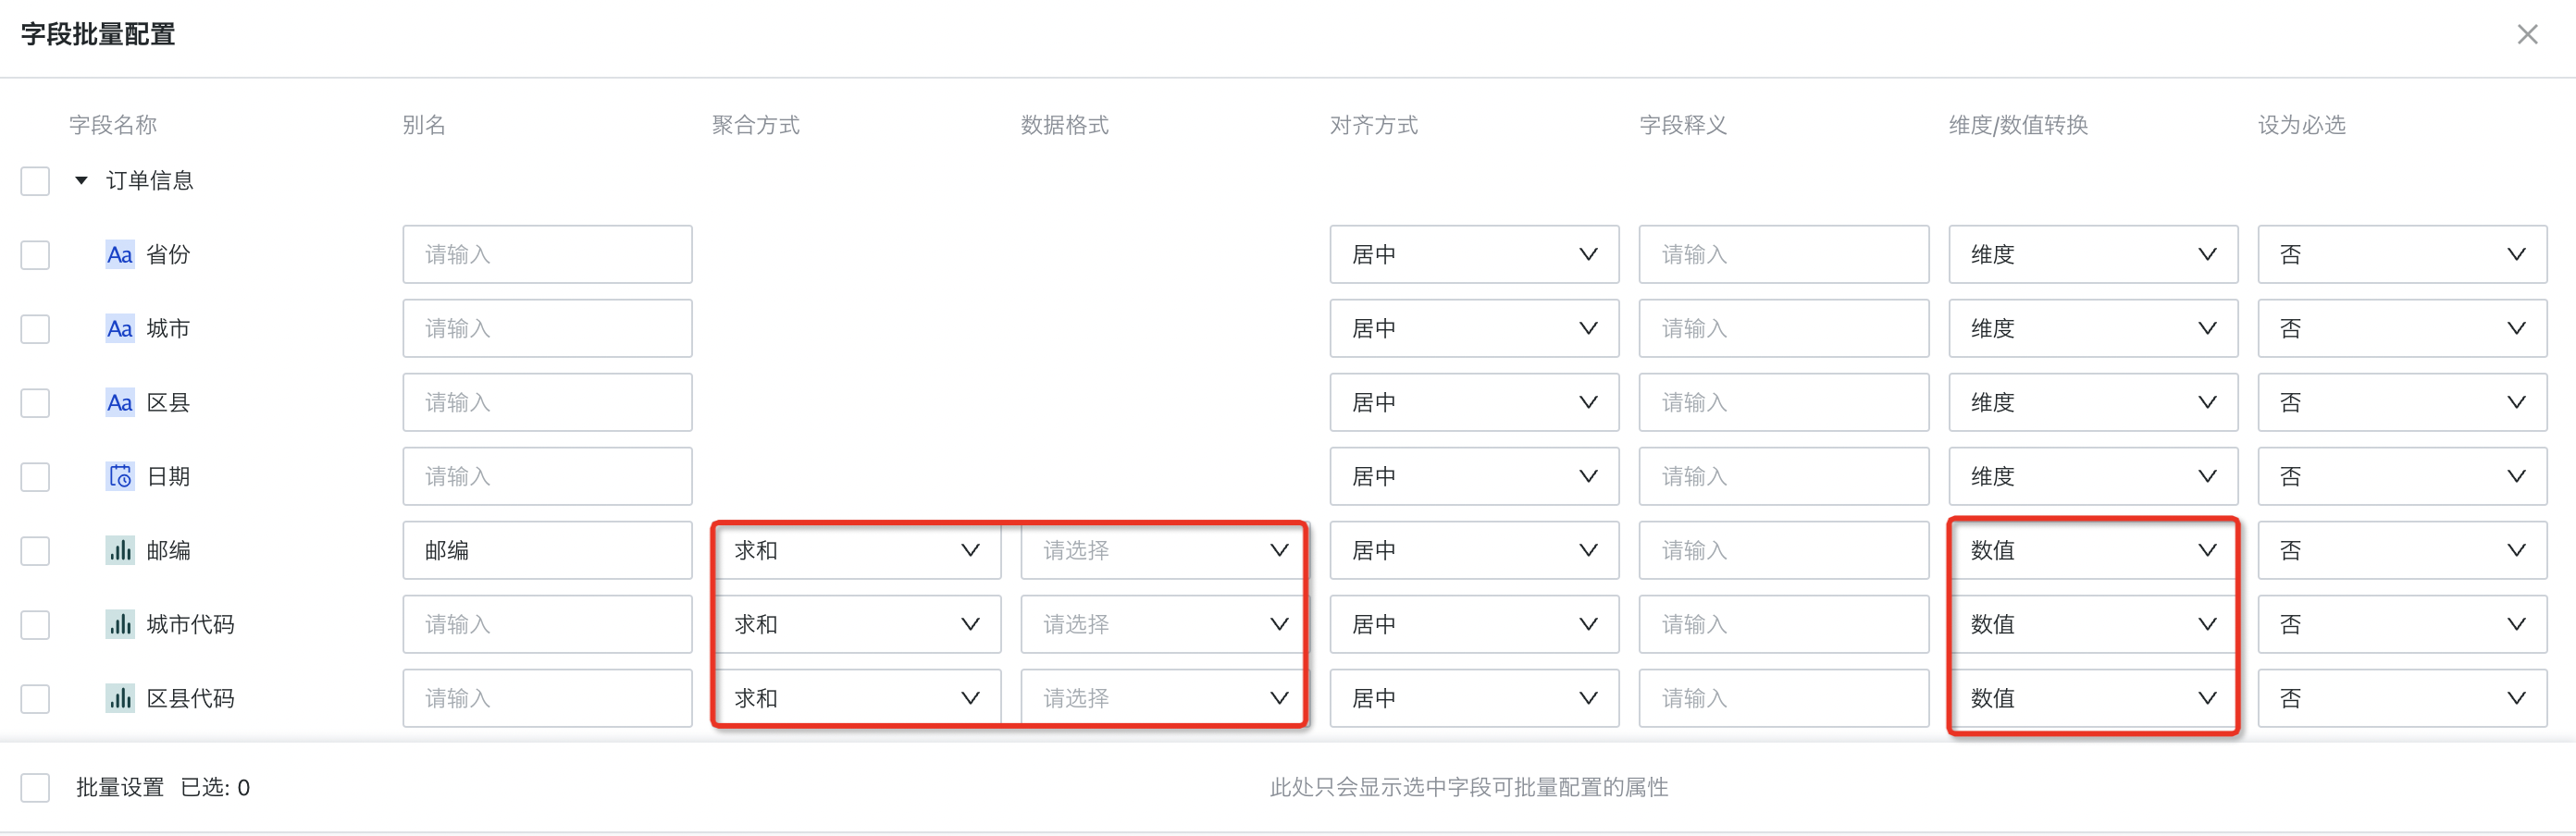Check the box for the 省份 field
Image resolution: width=2576 pixels, height=836 pixels.
[x=35, y=255]
